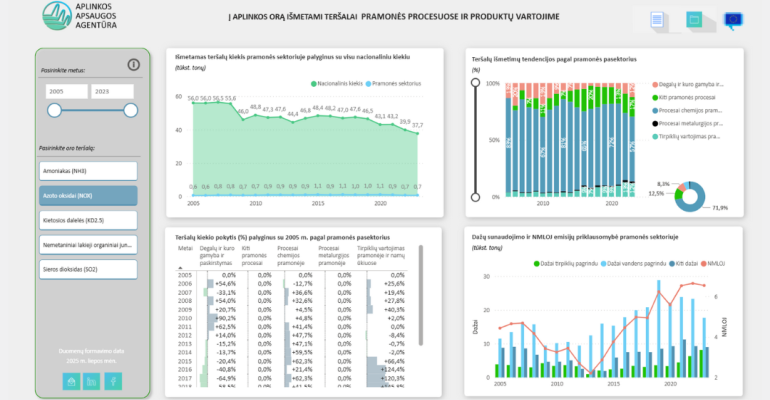Image resolution: width=770 pixels, height=400 pixels.
Task: Toggle the Azoto oksidai (NOX) pollutant filter
Action: (88, 196)
